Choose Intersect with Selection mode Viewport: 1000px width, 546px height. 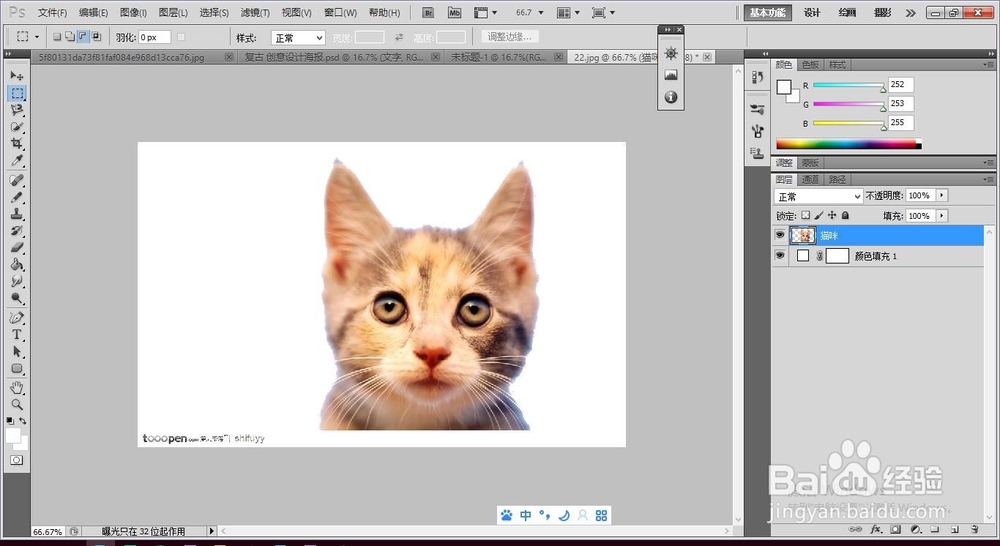pos(96,37)
